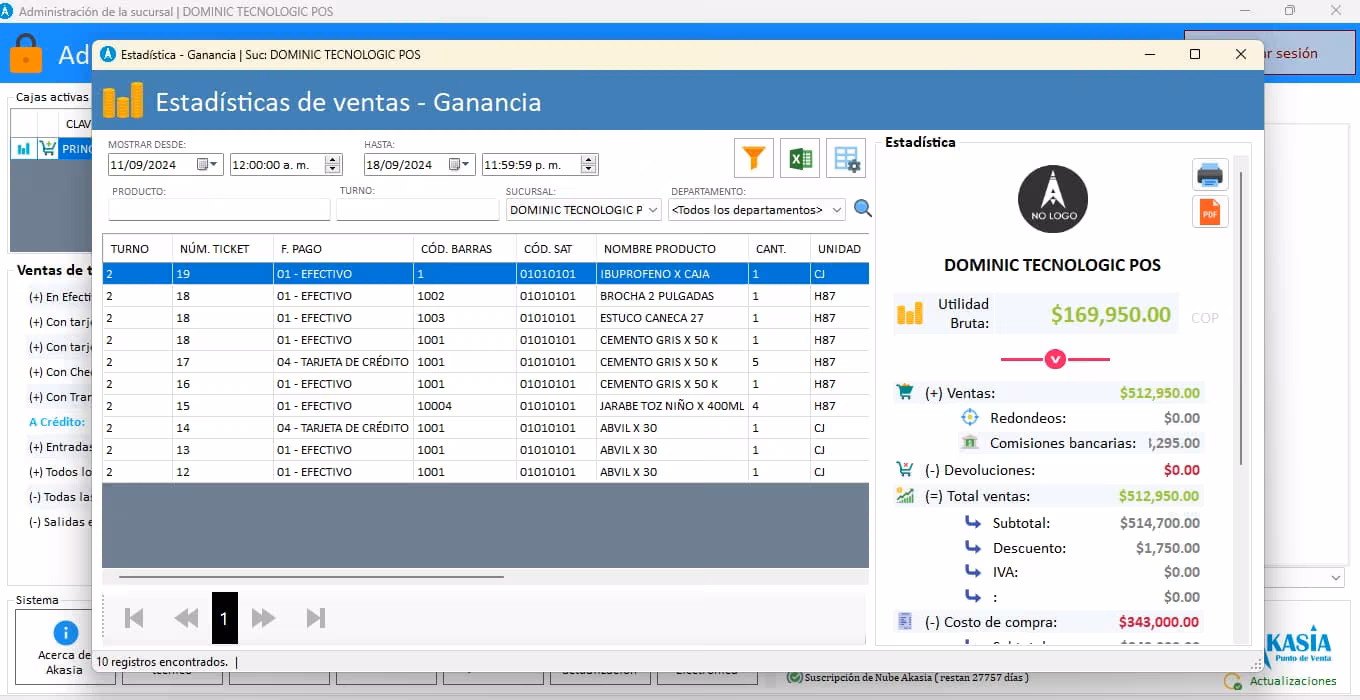The width and height of the screenshot is (1360, 700).
Task: Click the cart icon in Cajas activas row
Action: pyautogui.click(x=47, y=149)
